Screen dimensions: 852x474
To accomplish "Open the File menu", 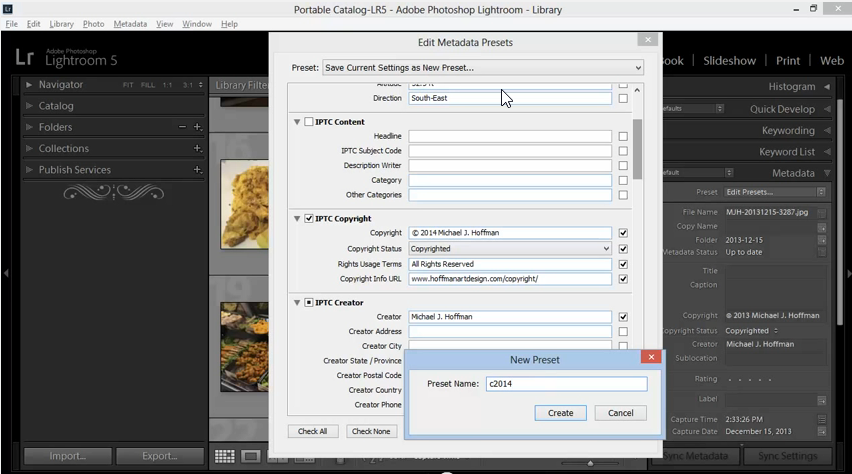I will click(x=11, y=24).
